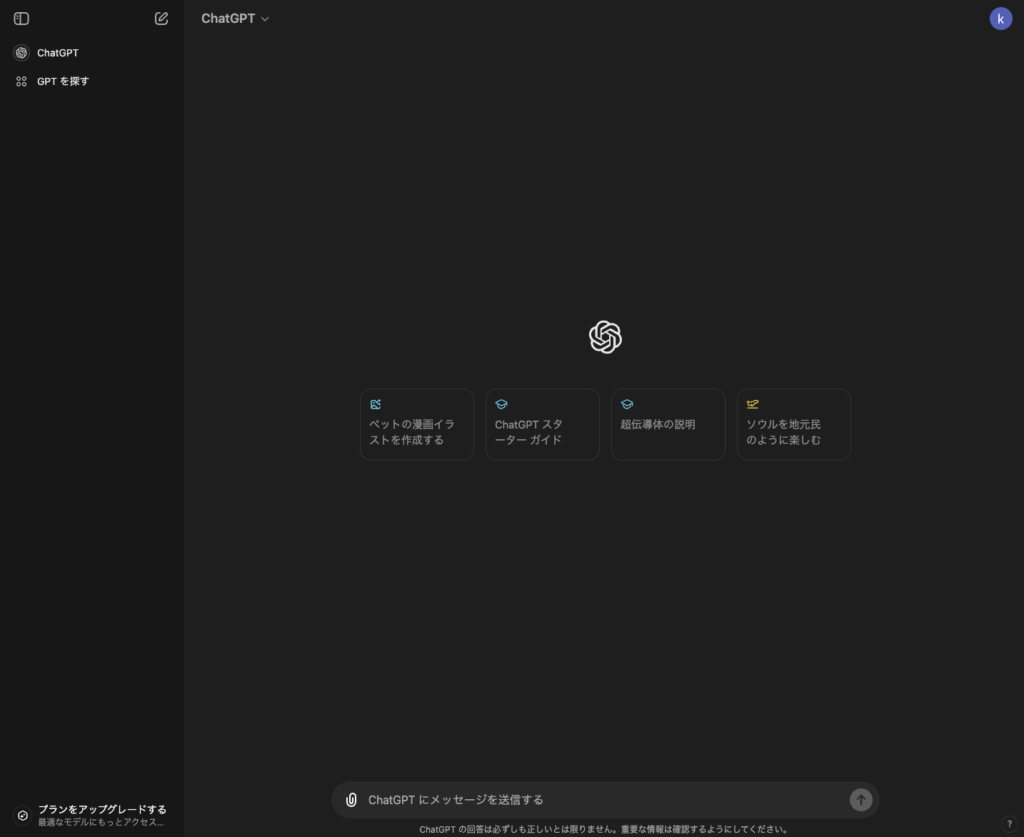Click the chevron next to the ChatGPT title
This screenshot has height=837, width=1024.
[x=265, y=19]
